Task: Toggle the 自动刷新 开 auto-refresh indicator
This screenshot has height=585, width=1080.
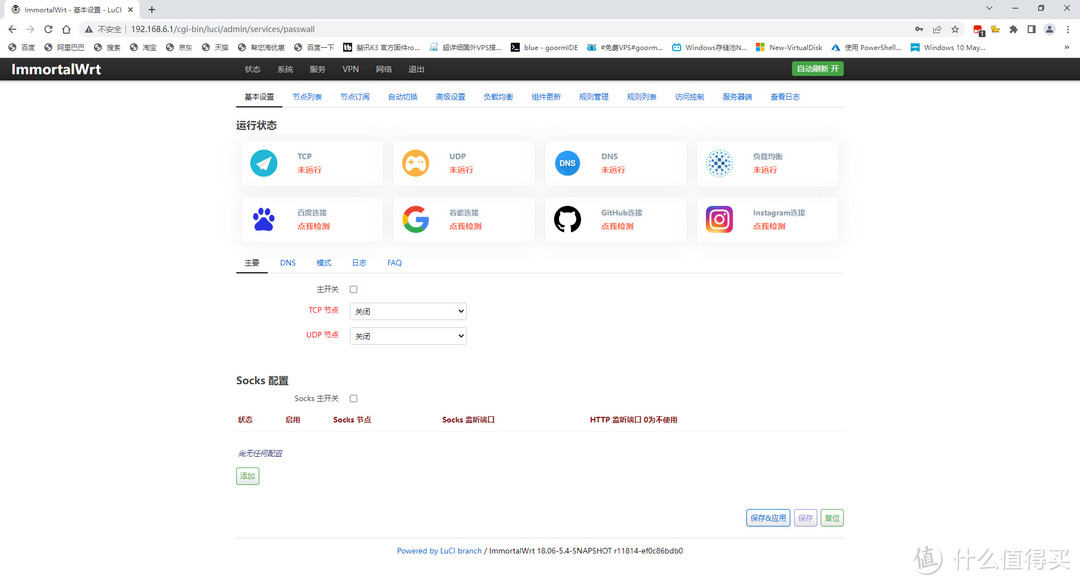Action: tap(817, 69)
